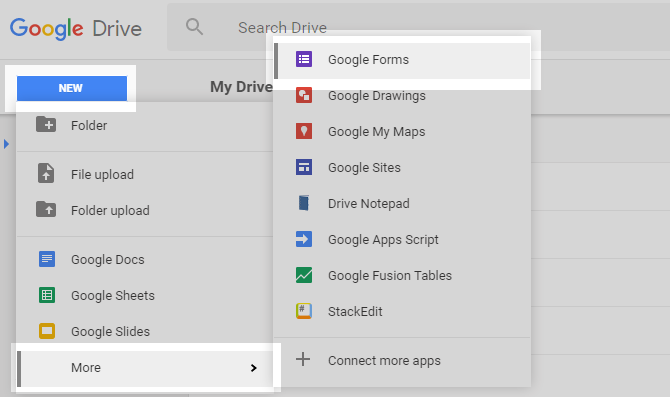
Task: Click the Google Drawings red icon
Action: (304, 95)
